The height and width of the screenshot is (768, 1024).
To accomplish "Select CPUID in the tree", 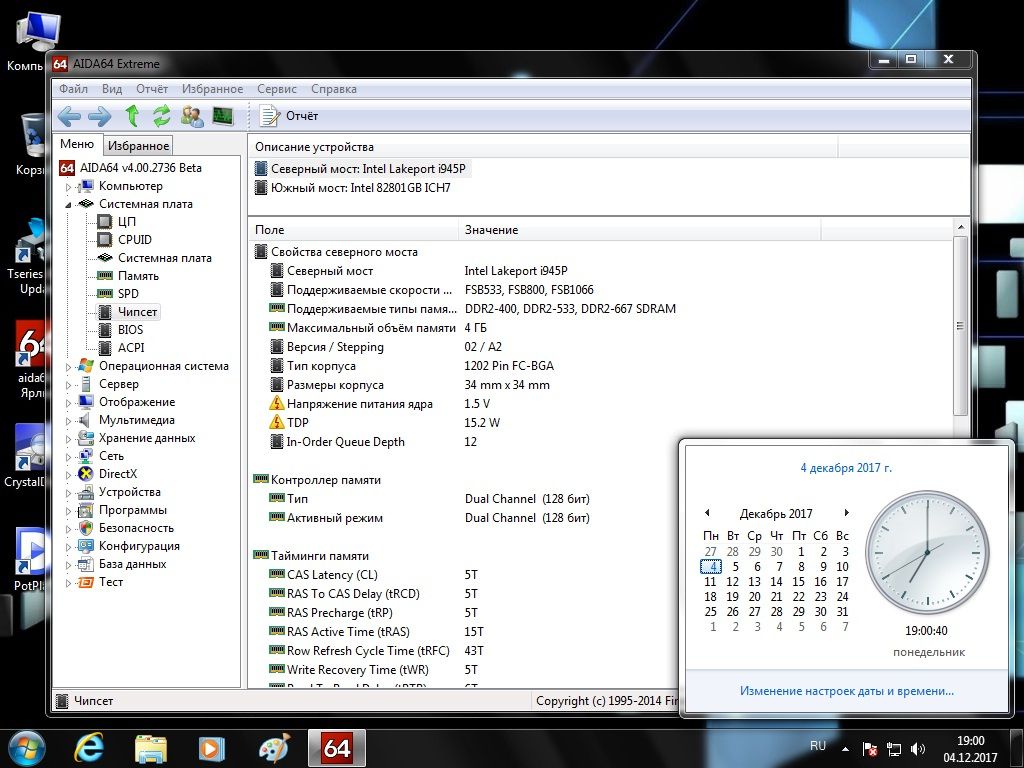I will 135,240.
